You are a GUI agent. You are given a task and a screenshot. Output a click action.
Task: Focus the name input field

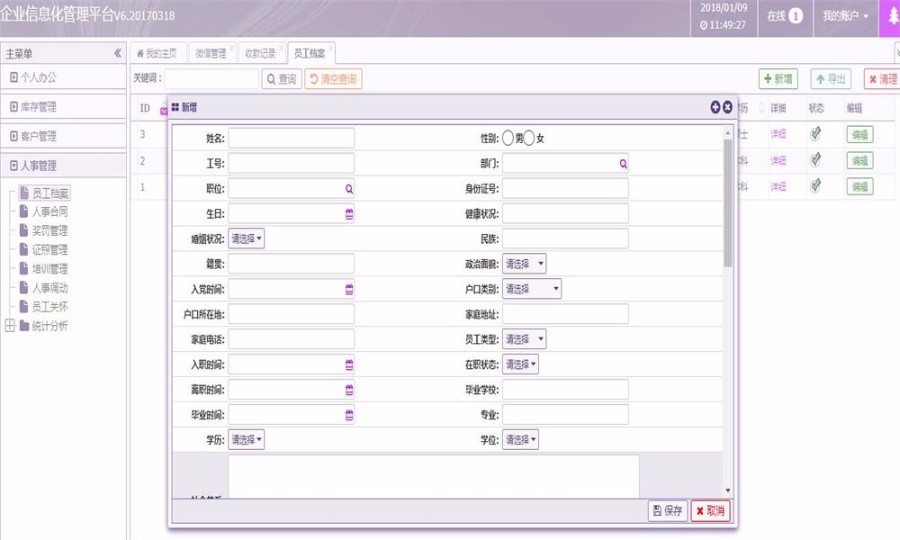[x=292, y=138]
